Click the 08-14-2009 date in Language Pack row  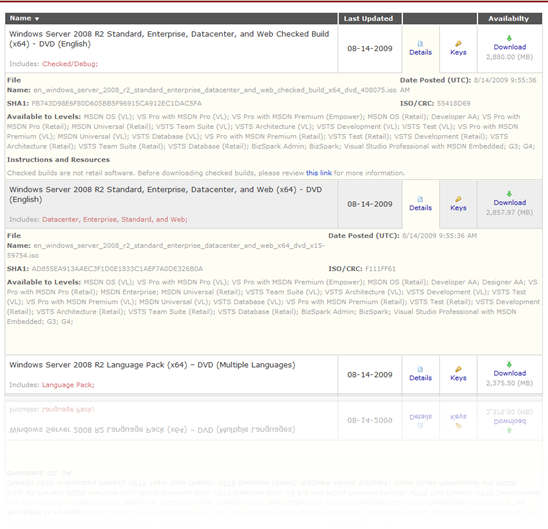pyautogui.click(x=370, y=375)
